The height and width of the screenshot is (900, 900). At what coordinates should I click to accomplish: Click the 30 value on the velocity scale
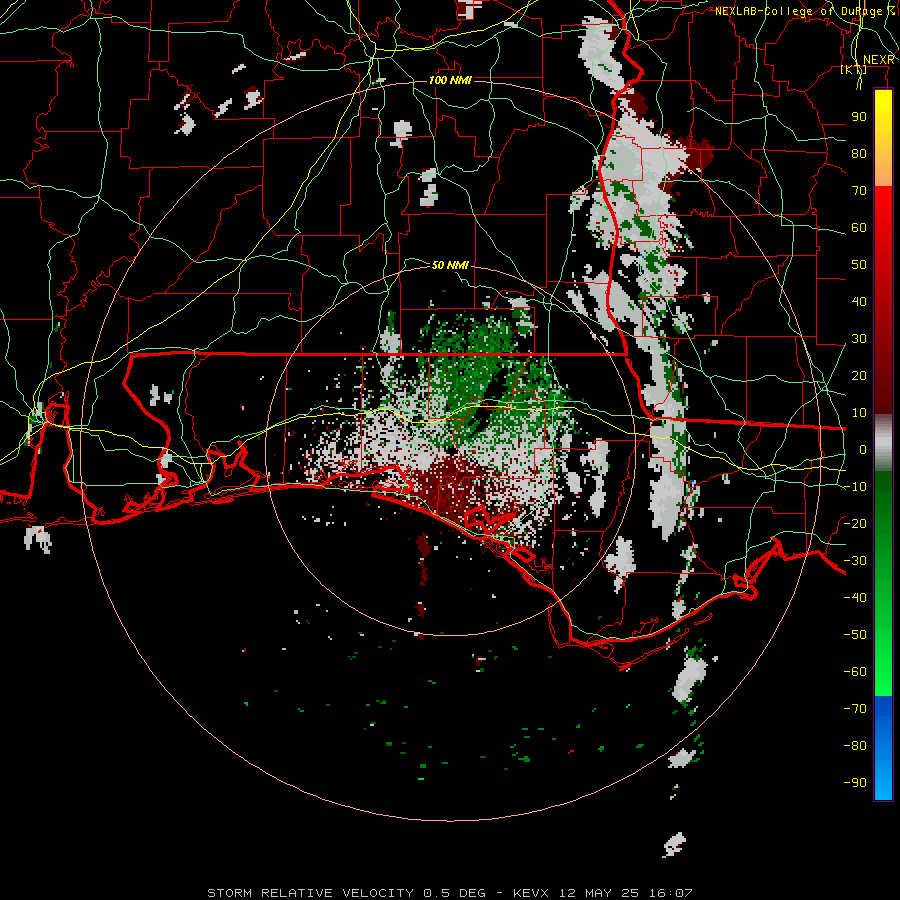(859, 339)
